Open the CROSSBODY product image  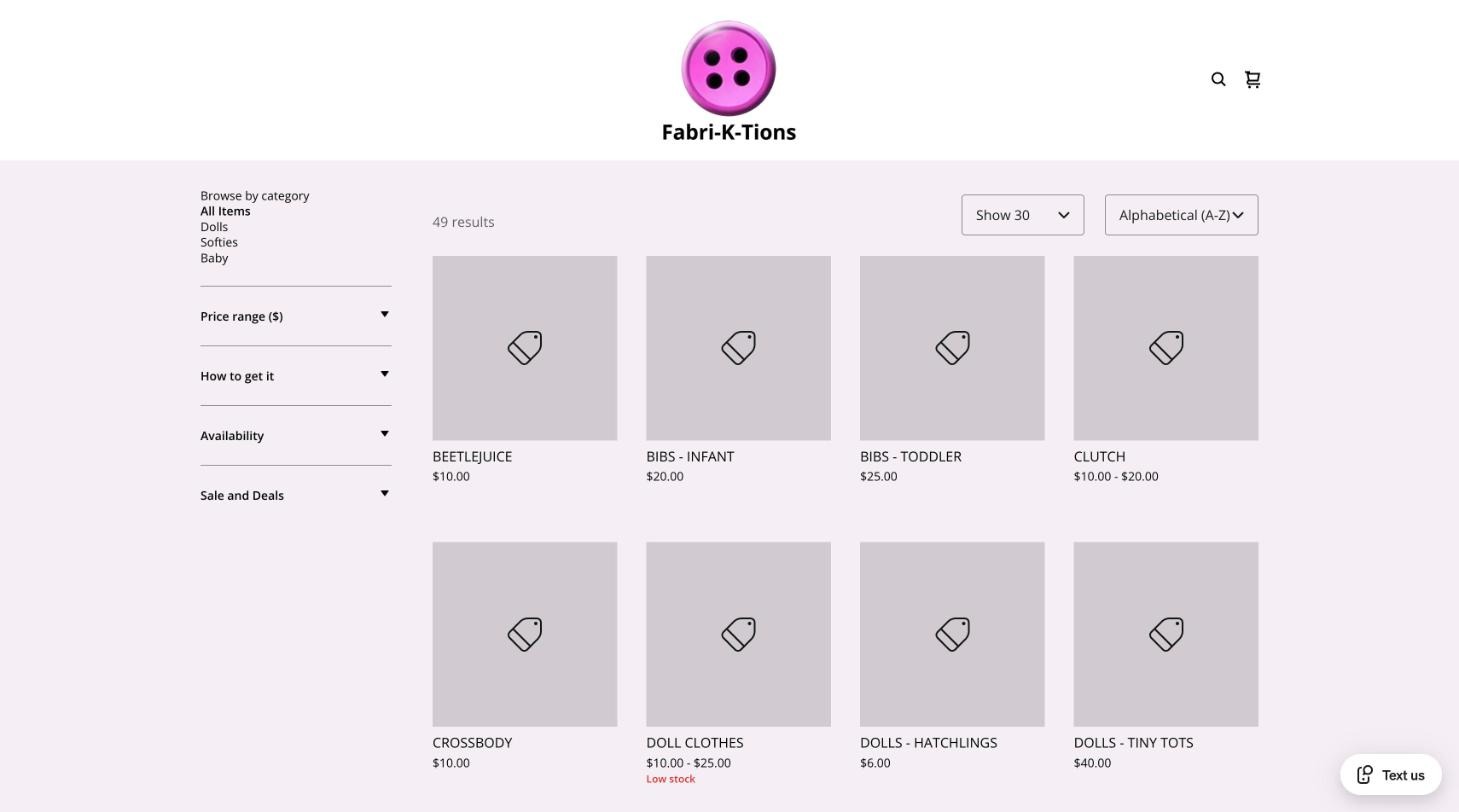click(524, 634)
